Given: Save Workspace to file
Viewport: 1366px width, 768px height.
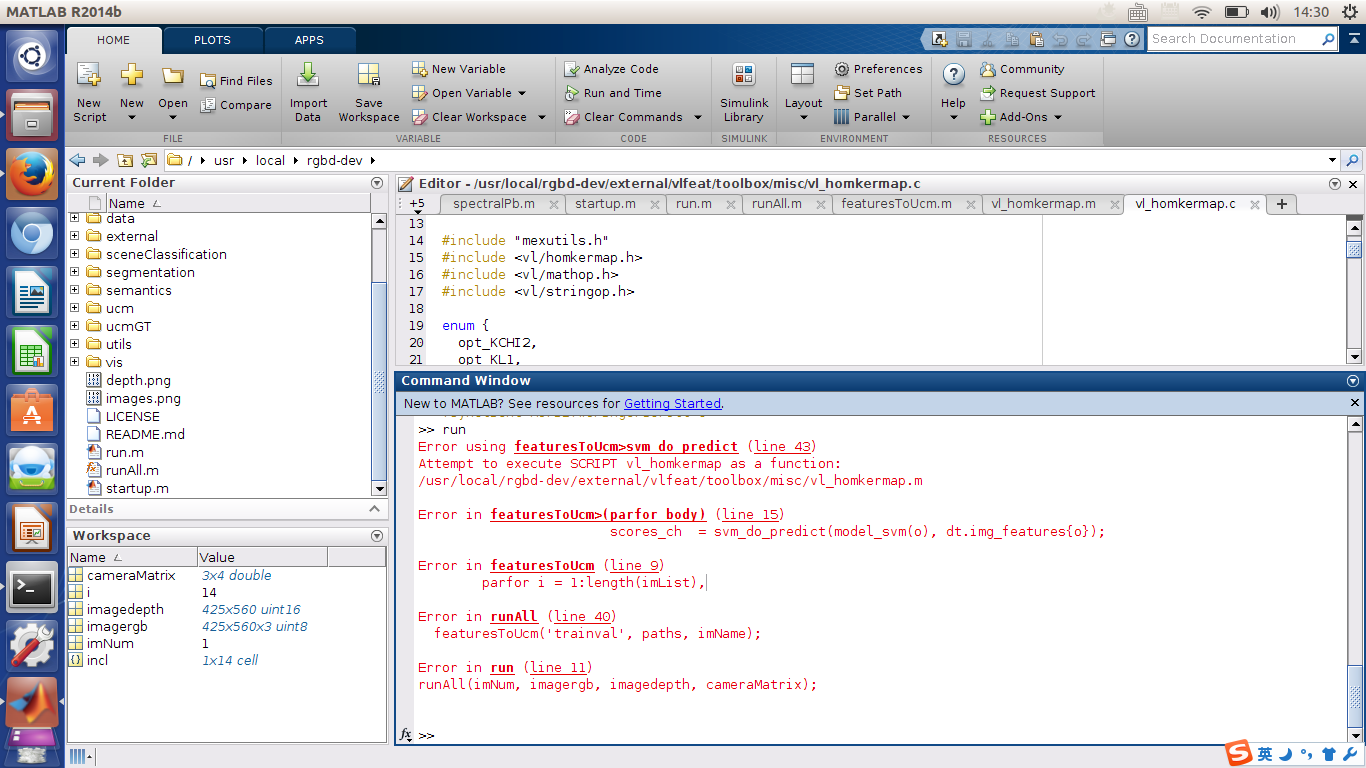Looking at the screenshot, I should coord(368,92).
